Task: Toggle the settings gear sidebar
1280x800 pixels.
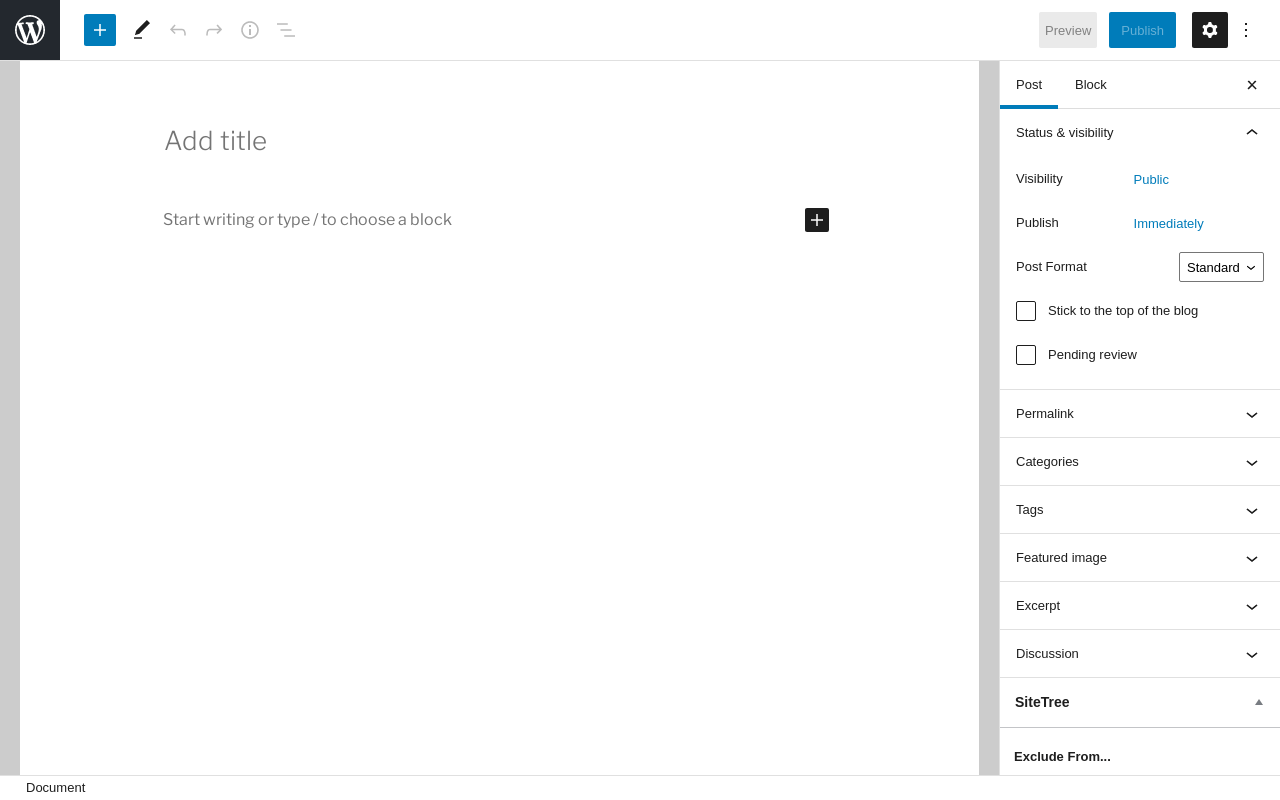Action: pyautogui.click(x=1210, y=30)
